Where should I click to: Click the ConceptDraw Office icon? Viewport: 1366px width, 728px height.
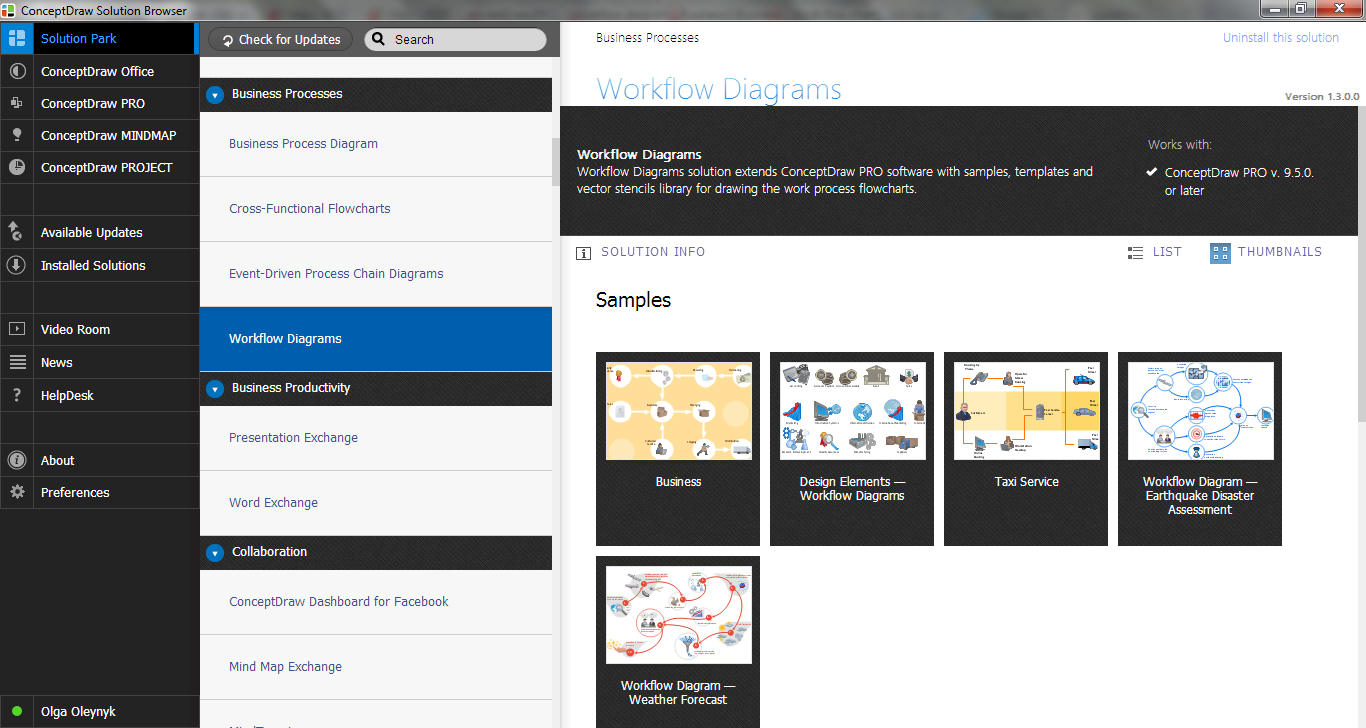click(x=16, y=71)
